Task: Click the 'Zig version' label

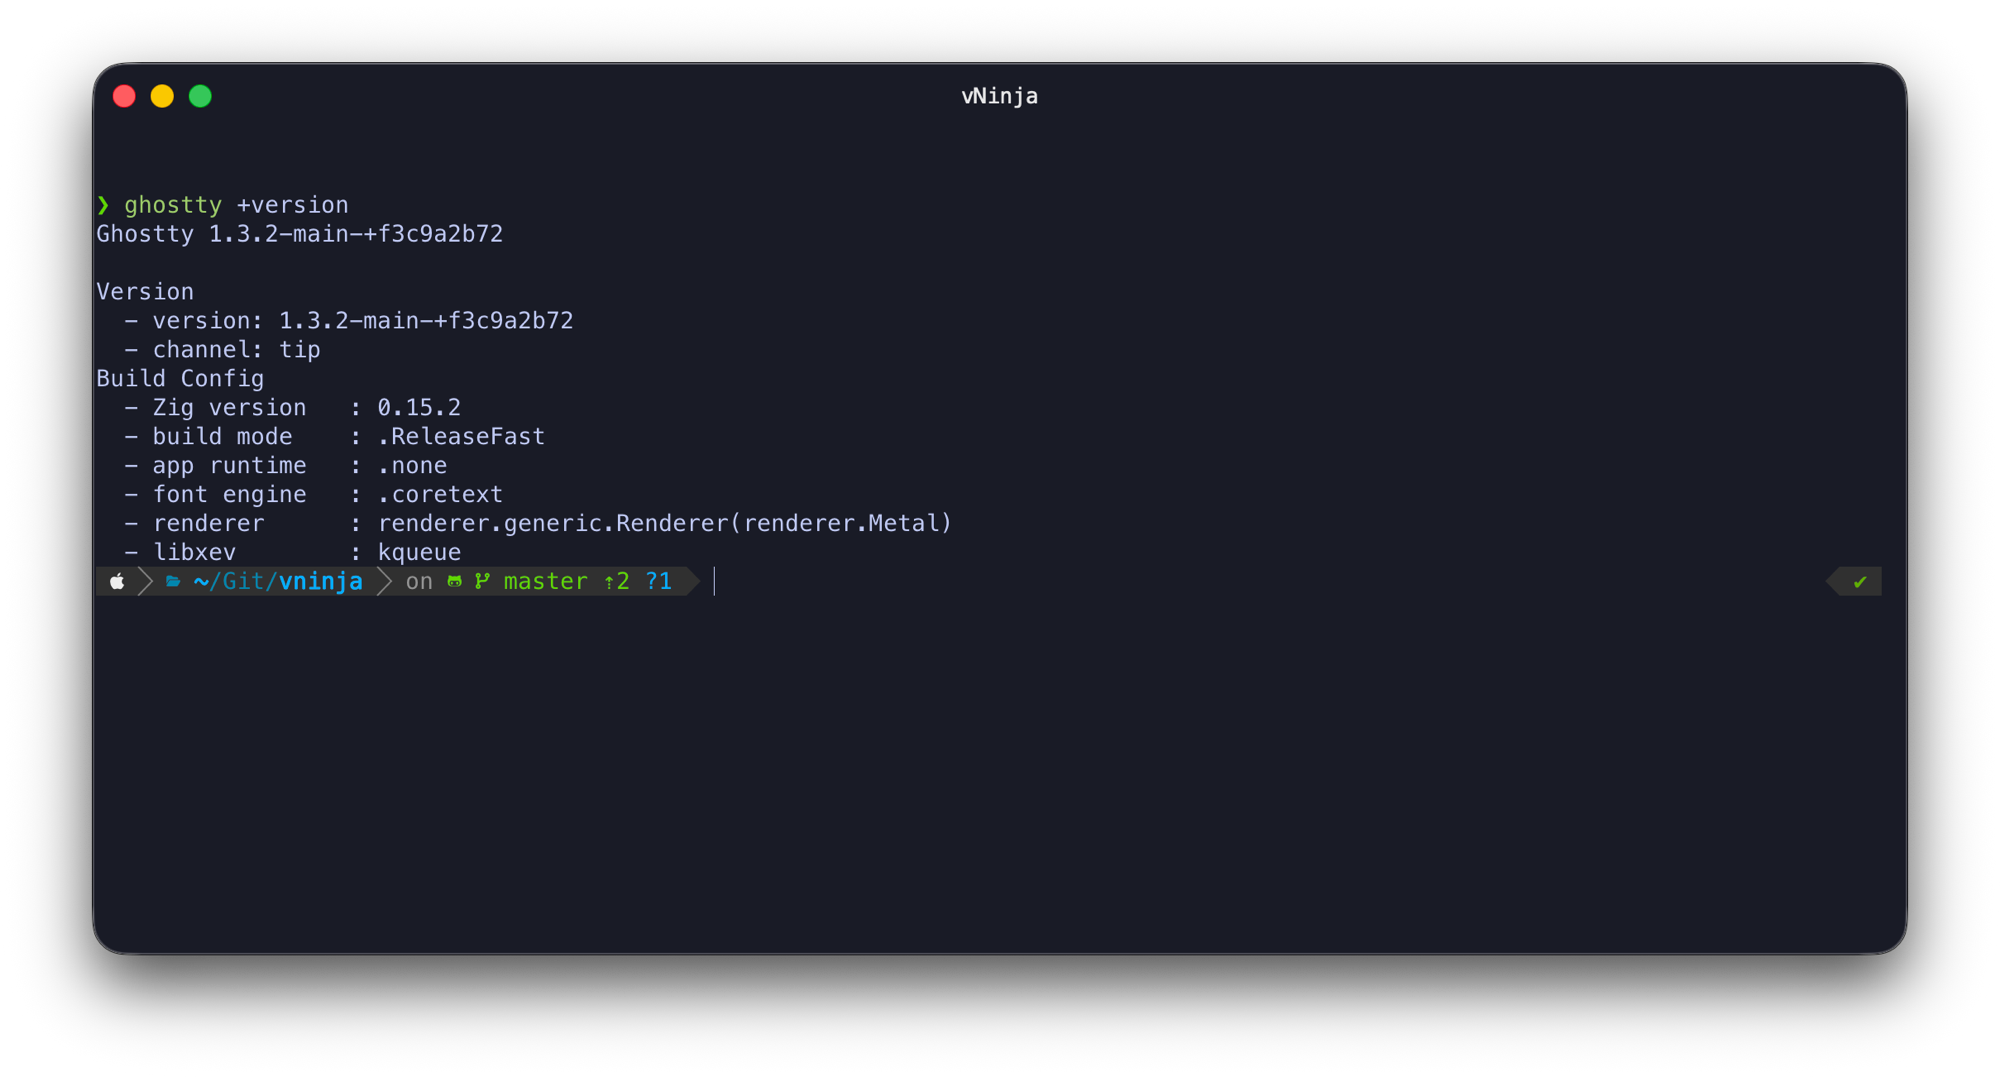Action: point(229,408)
